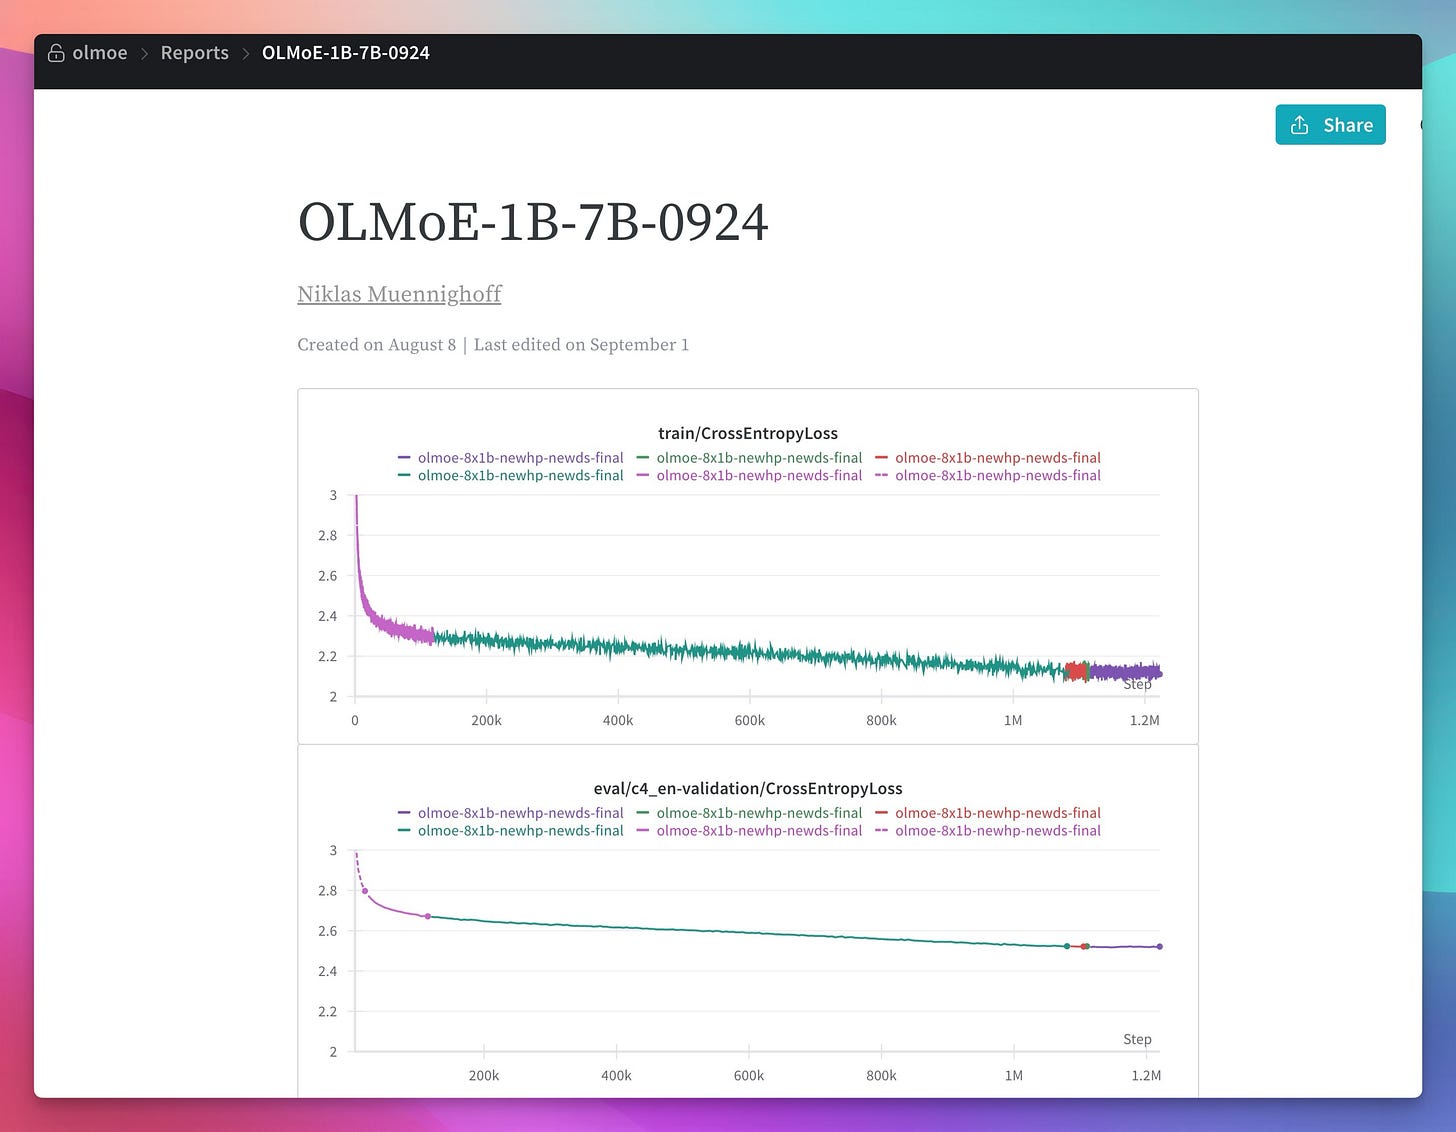The height and width of the screenshot is (1132, 1456).
Task: Select red legend entry in eval chart
Action: click(988, 813)
